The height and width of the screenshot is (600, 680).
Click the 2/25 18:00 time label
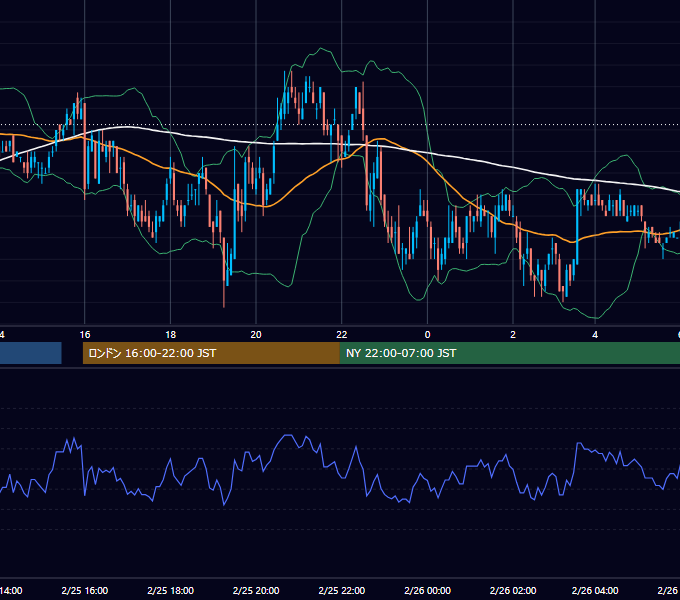pyautogui.click(x=170, y=590)
